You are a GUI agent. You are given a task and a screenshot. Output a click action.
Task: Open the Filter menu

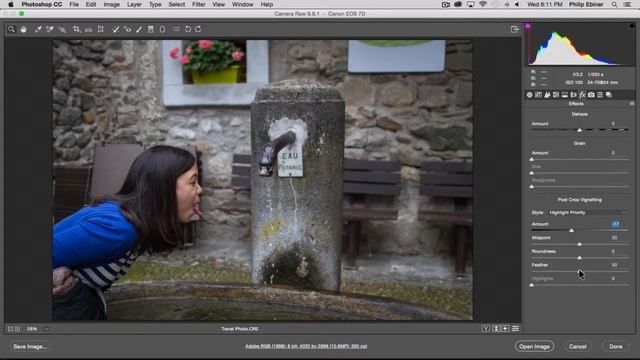point(198,4)
